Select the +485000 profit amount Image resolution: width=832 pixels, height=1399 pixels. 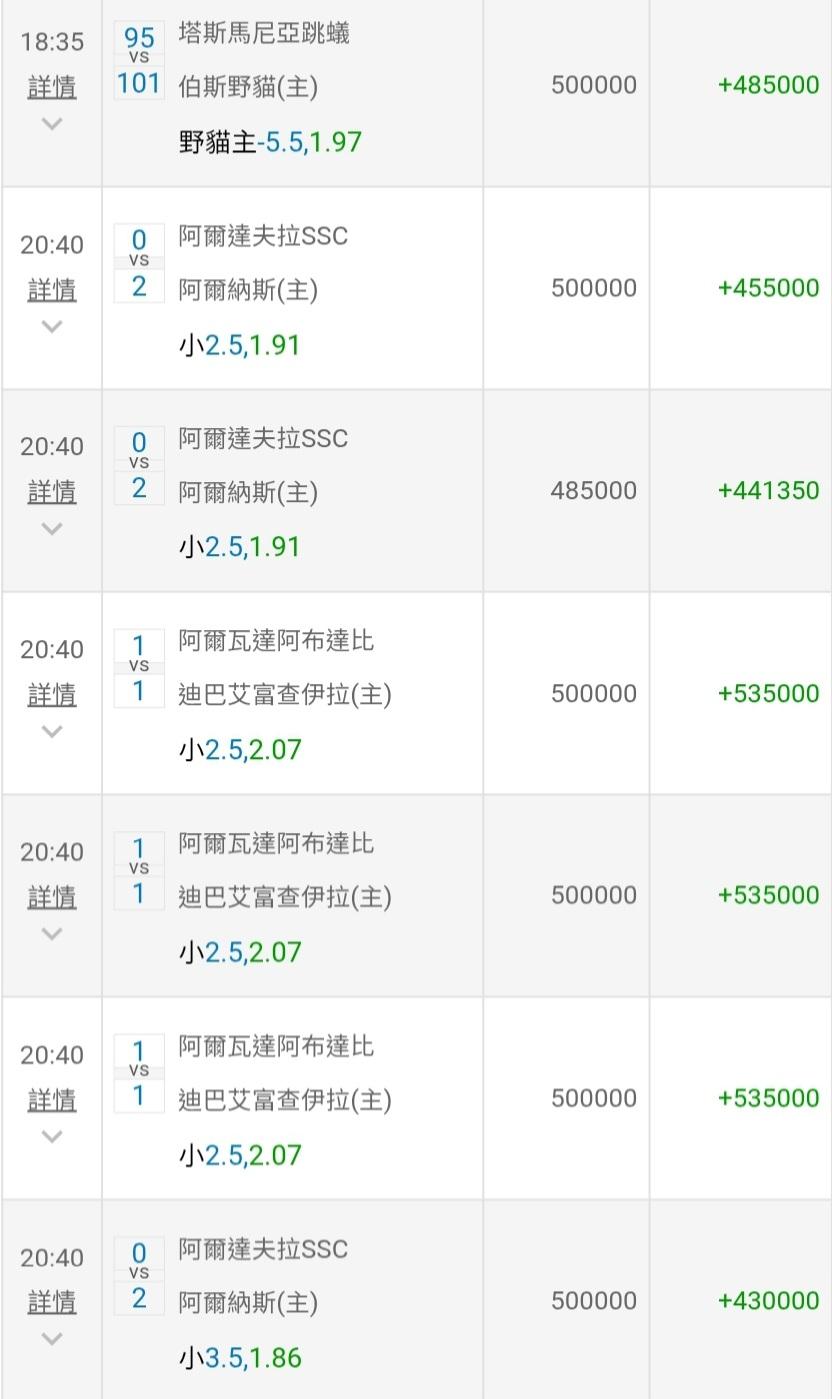(x=768, y=86)
